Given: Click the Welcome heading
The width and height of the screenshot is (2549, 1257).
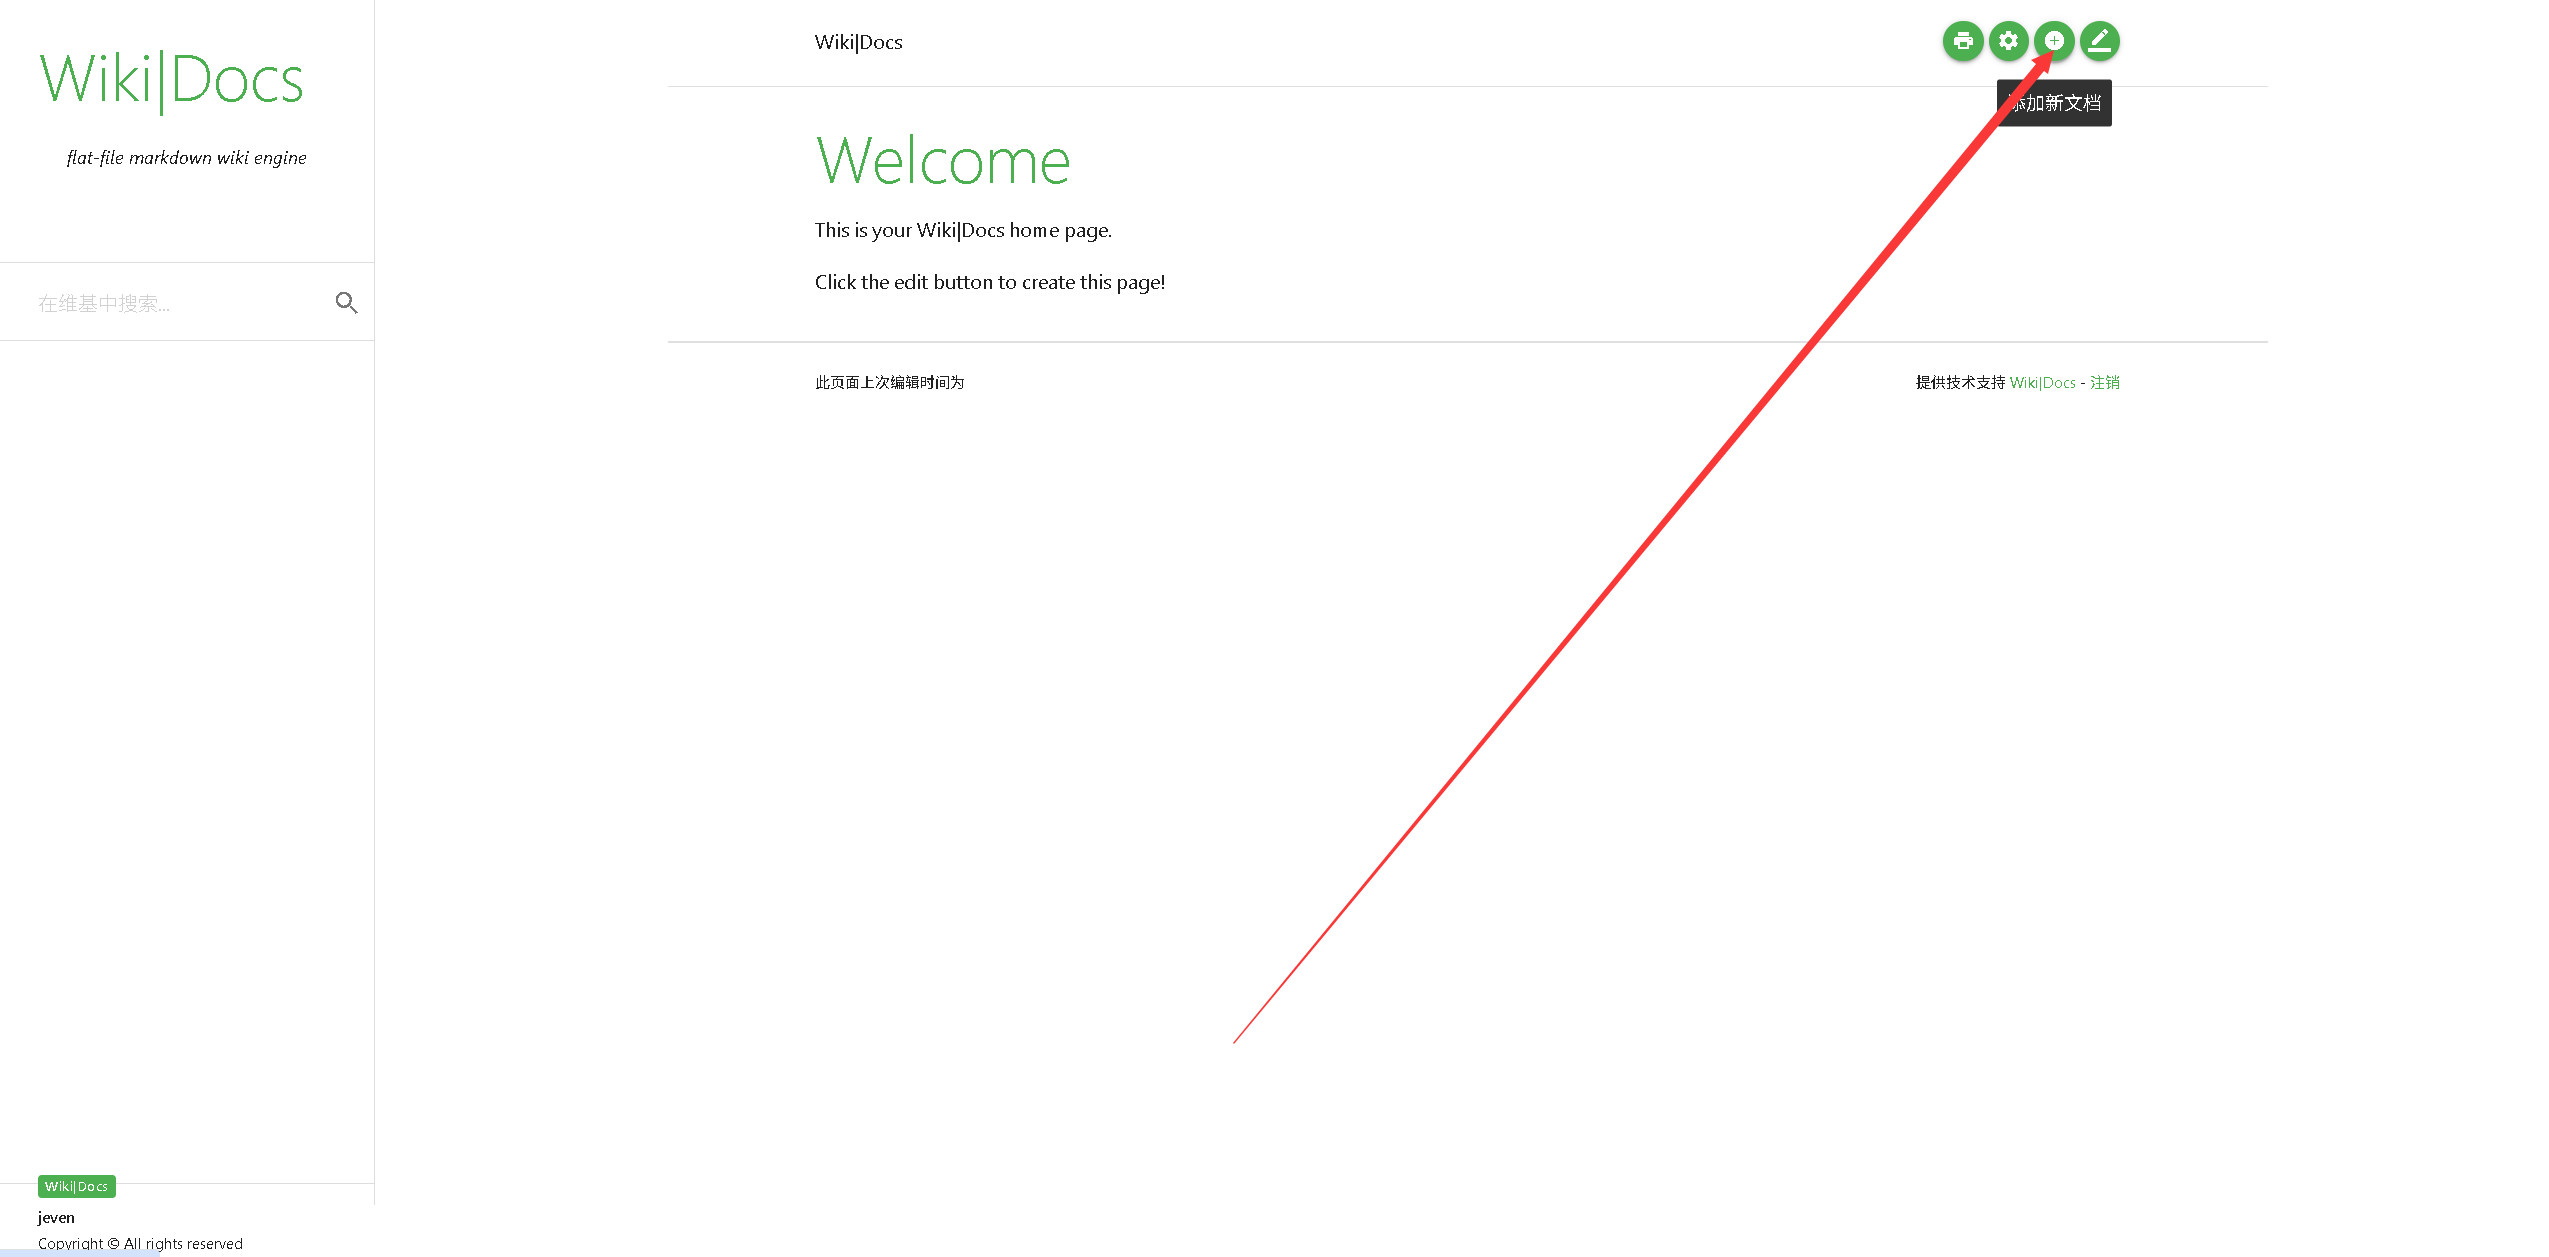Looking at the screenshot, I should pyautogui.click(x=942, y=161).
